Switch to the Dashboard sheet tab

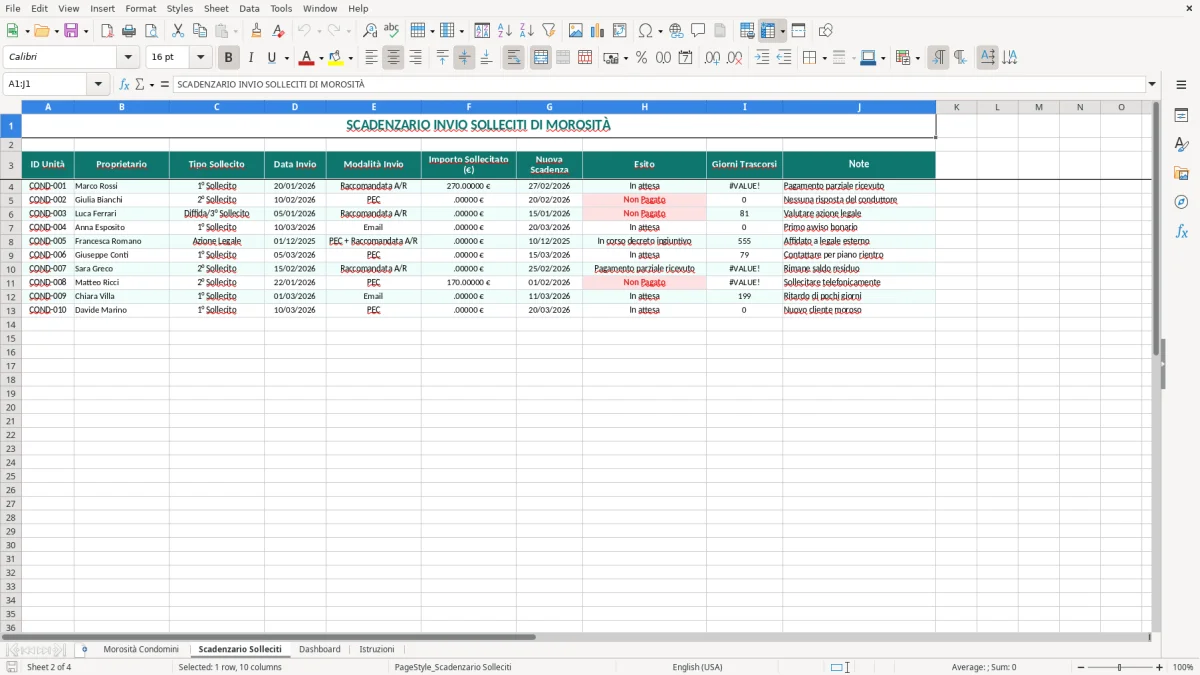pos(320,649)
